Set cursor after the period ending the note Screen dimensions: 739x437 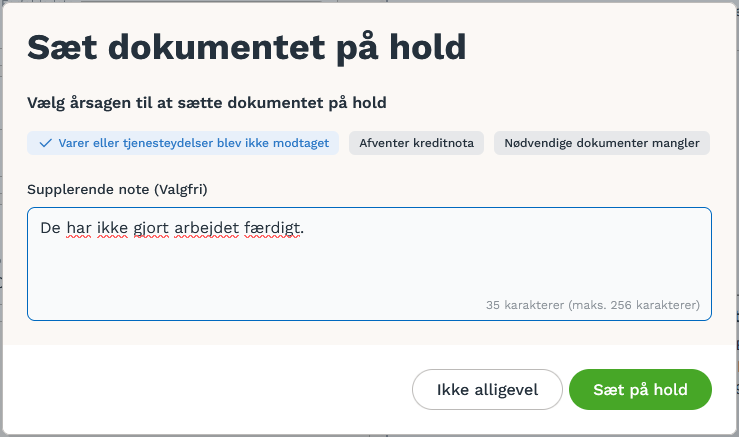(305, 228)
